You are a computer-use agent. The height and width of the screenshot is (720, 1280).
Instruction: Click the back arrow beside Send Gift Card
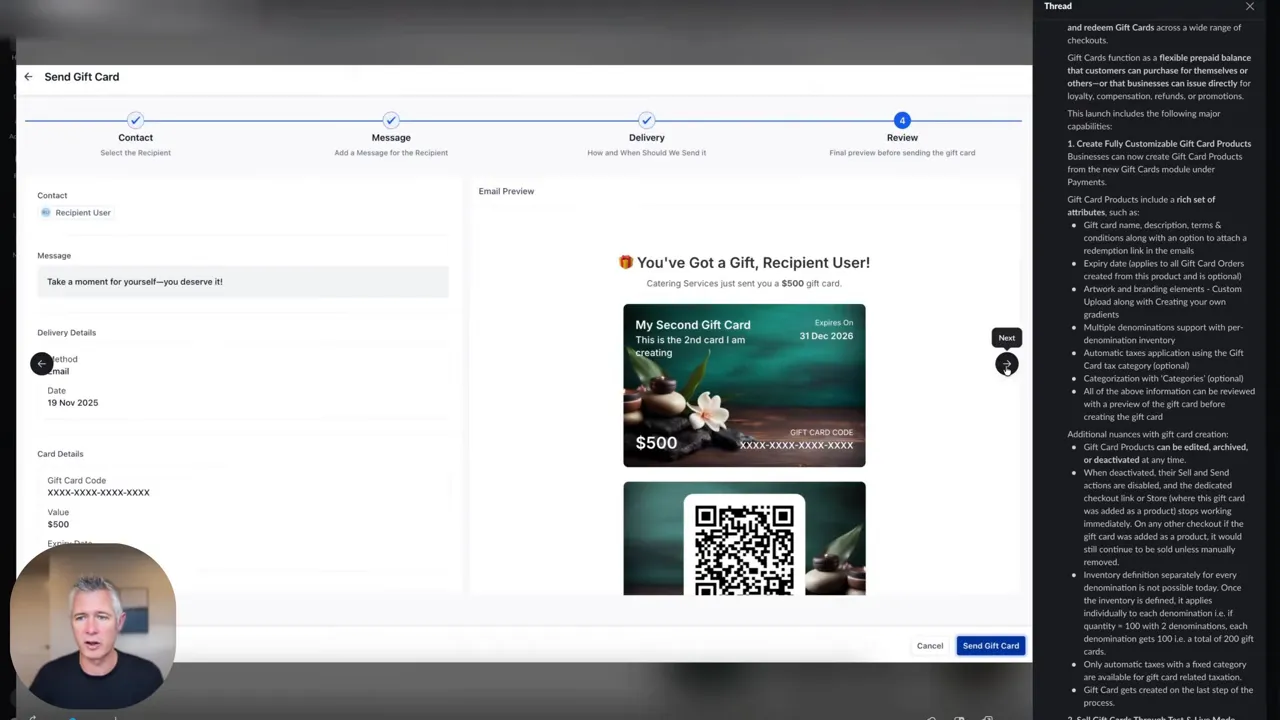tap(28, 76)
